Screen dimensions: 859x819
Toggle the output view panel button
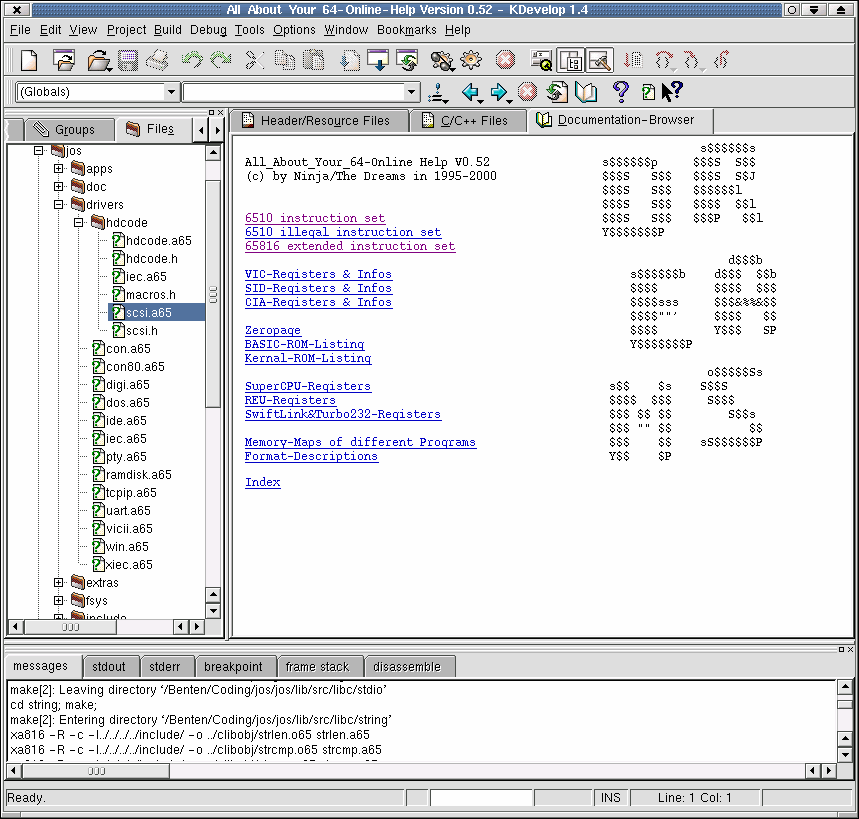click(599, 60)
